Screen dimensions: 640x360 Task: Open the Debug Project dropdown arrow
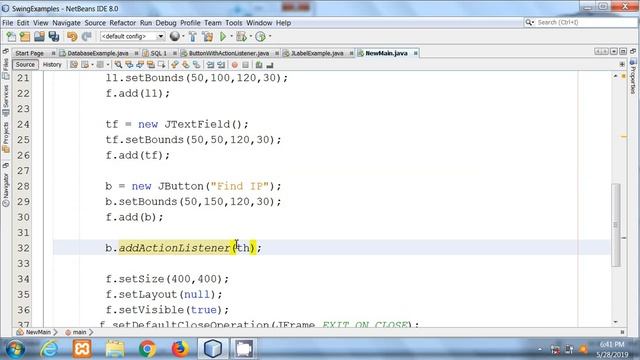[x=251, y=36]
